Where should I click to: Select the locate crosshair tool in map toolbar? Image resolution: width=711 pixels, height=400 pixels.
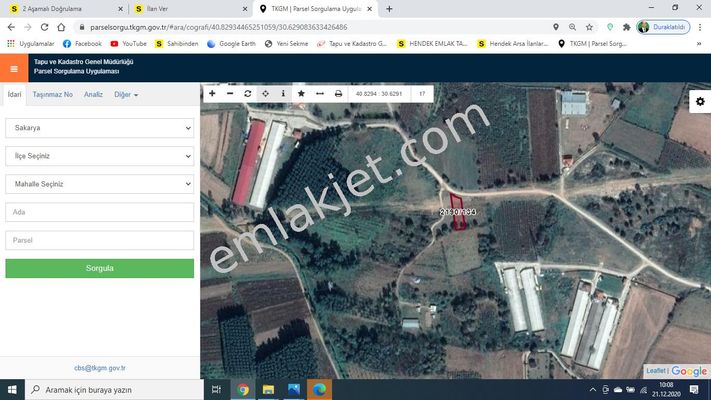pos(265,93)
